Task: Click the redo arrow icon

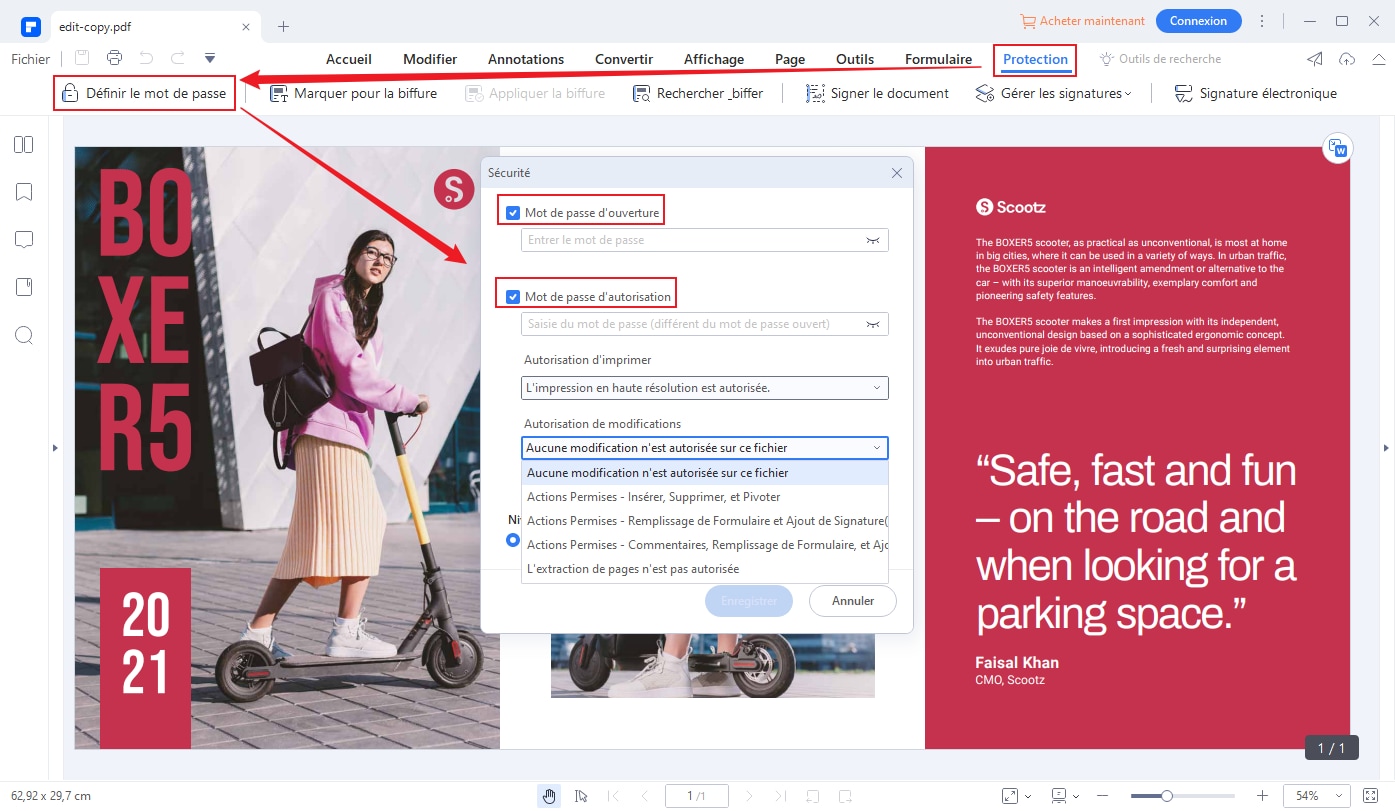Action: click(x=178, y=59)
